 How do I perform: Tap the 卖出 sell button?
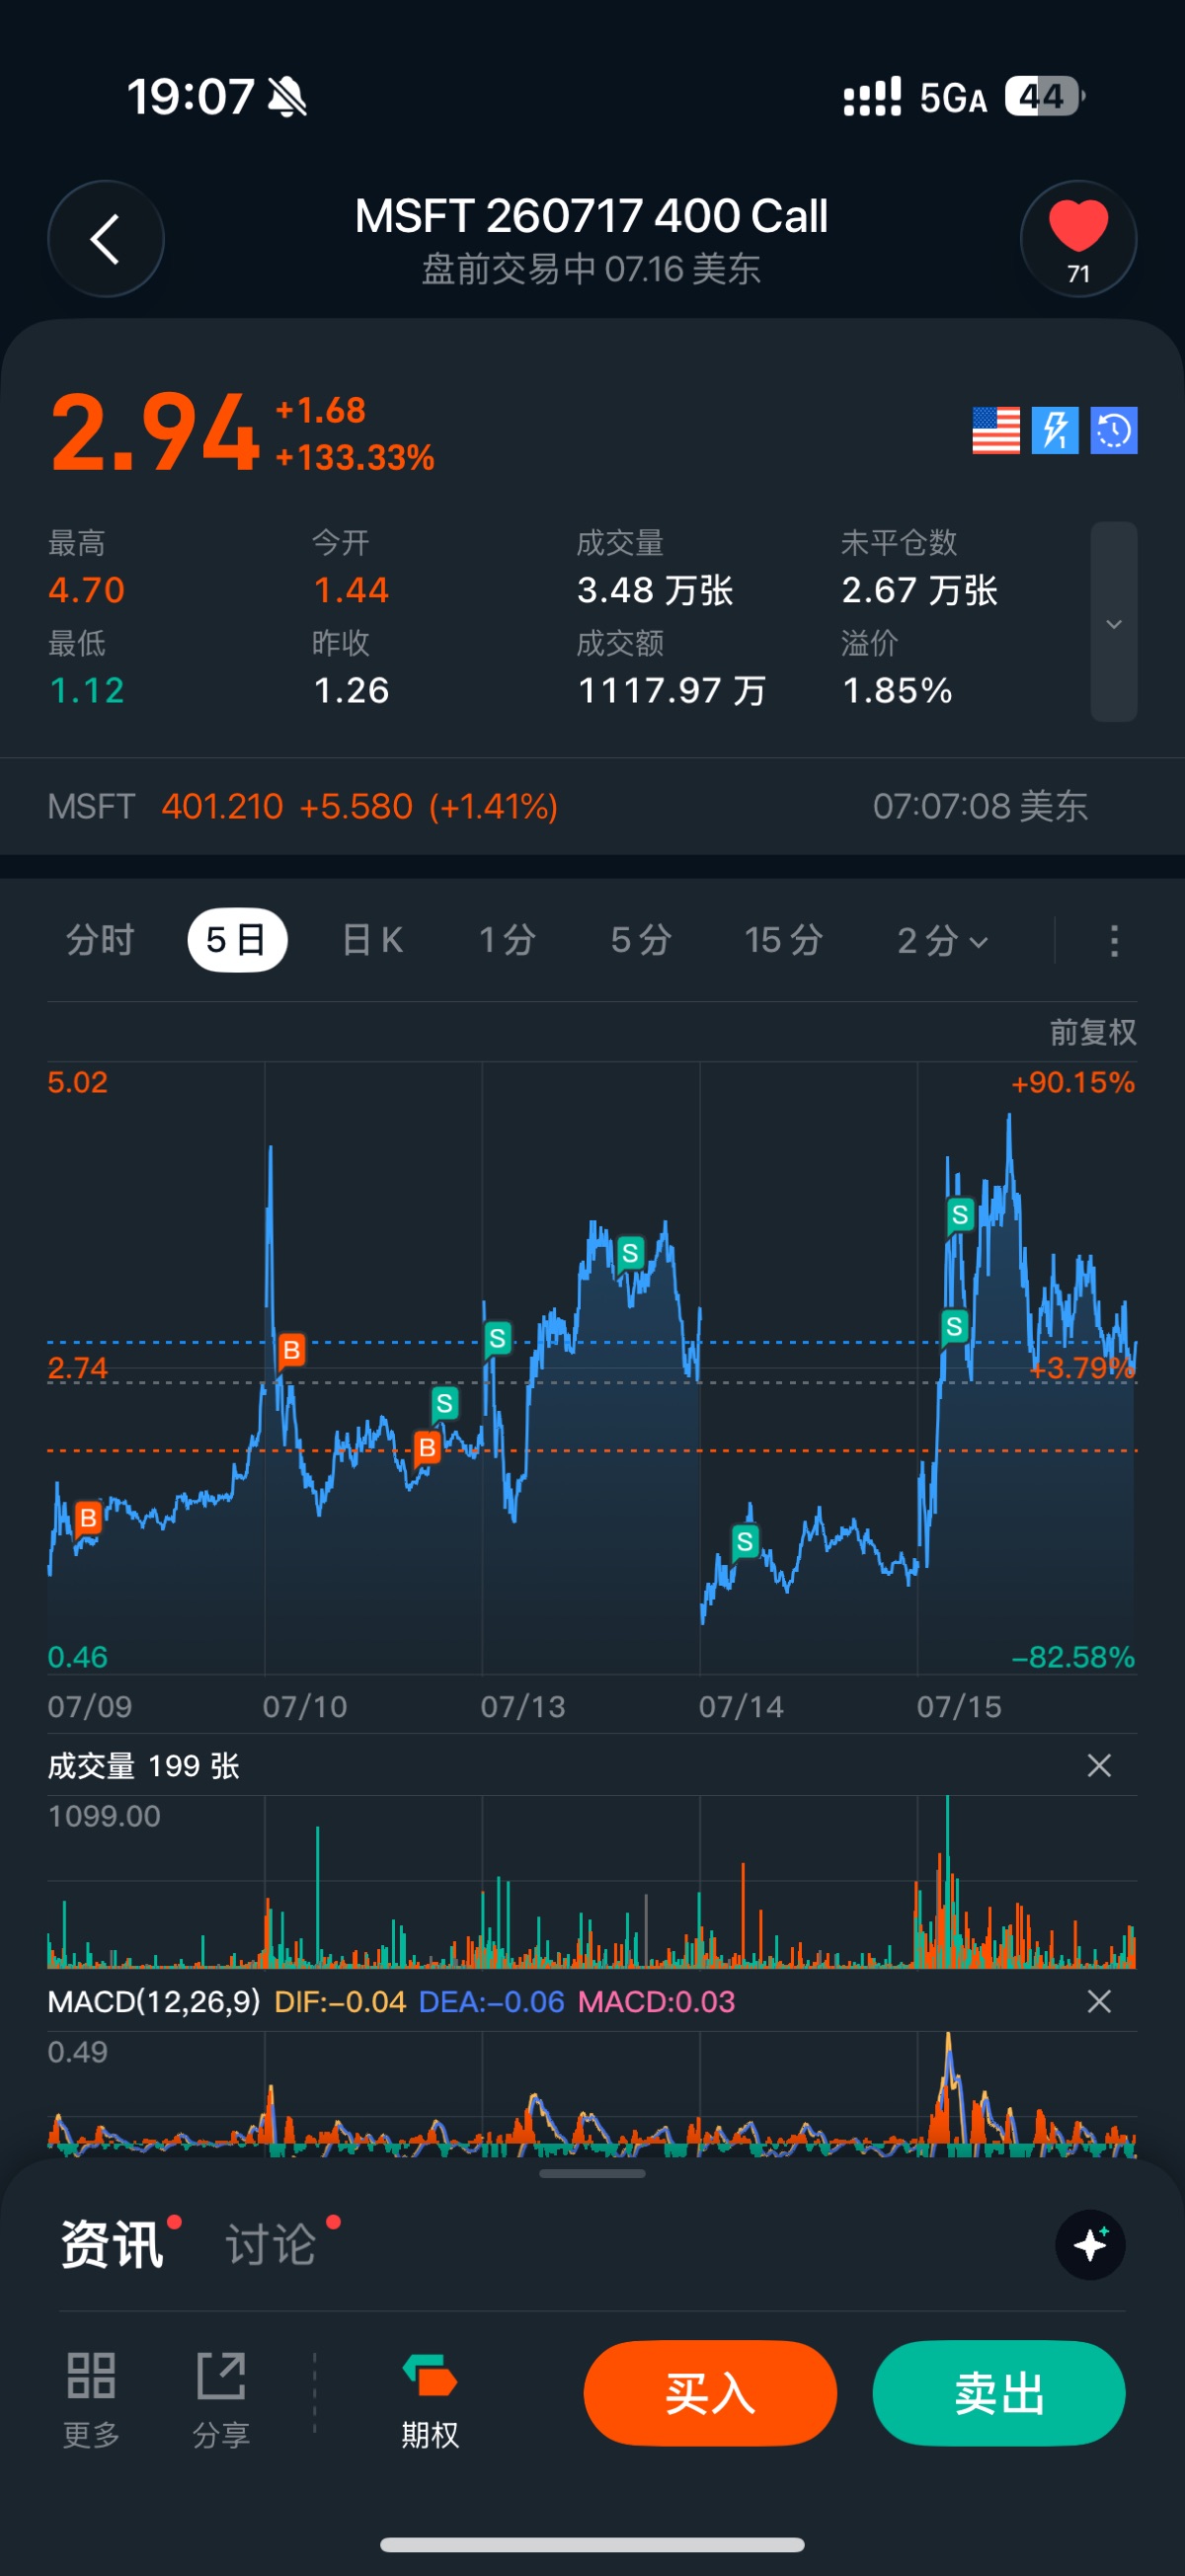pos(999,2394)
